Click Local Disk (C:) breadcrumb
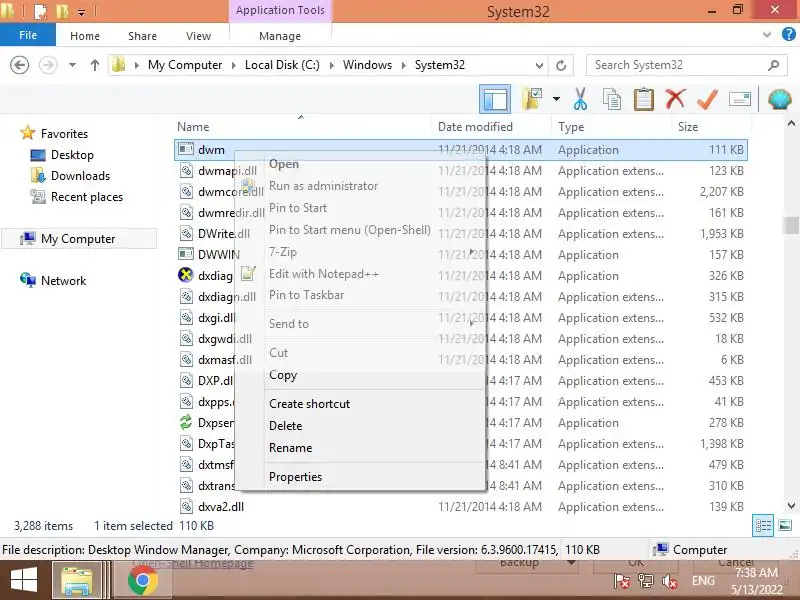The image size is (800, 600). [x=282, y=65]
